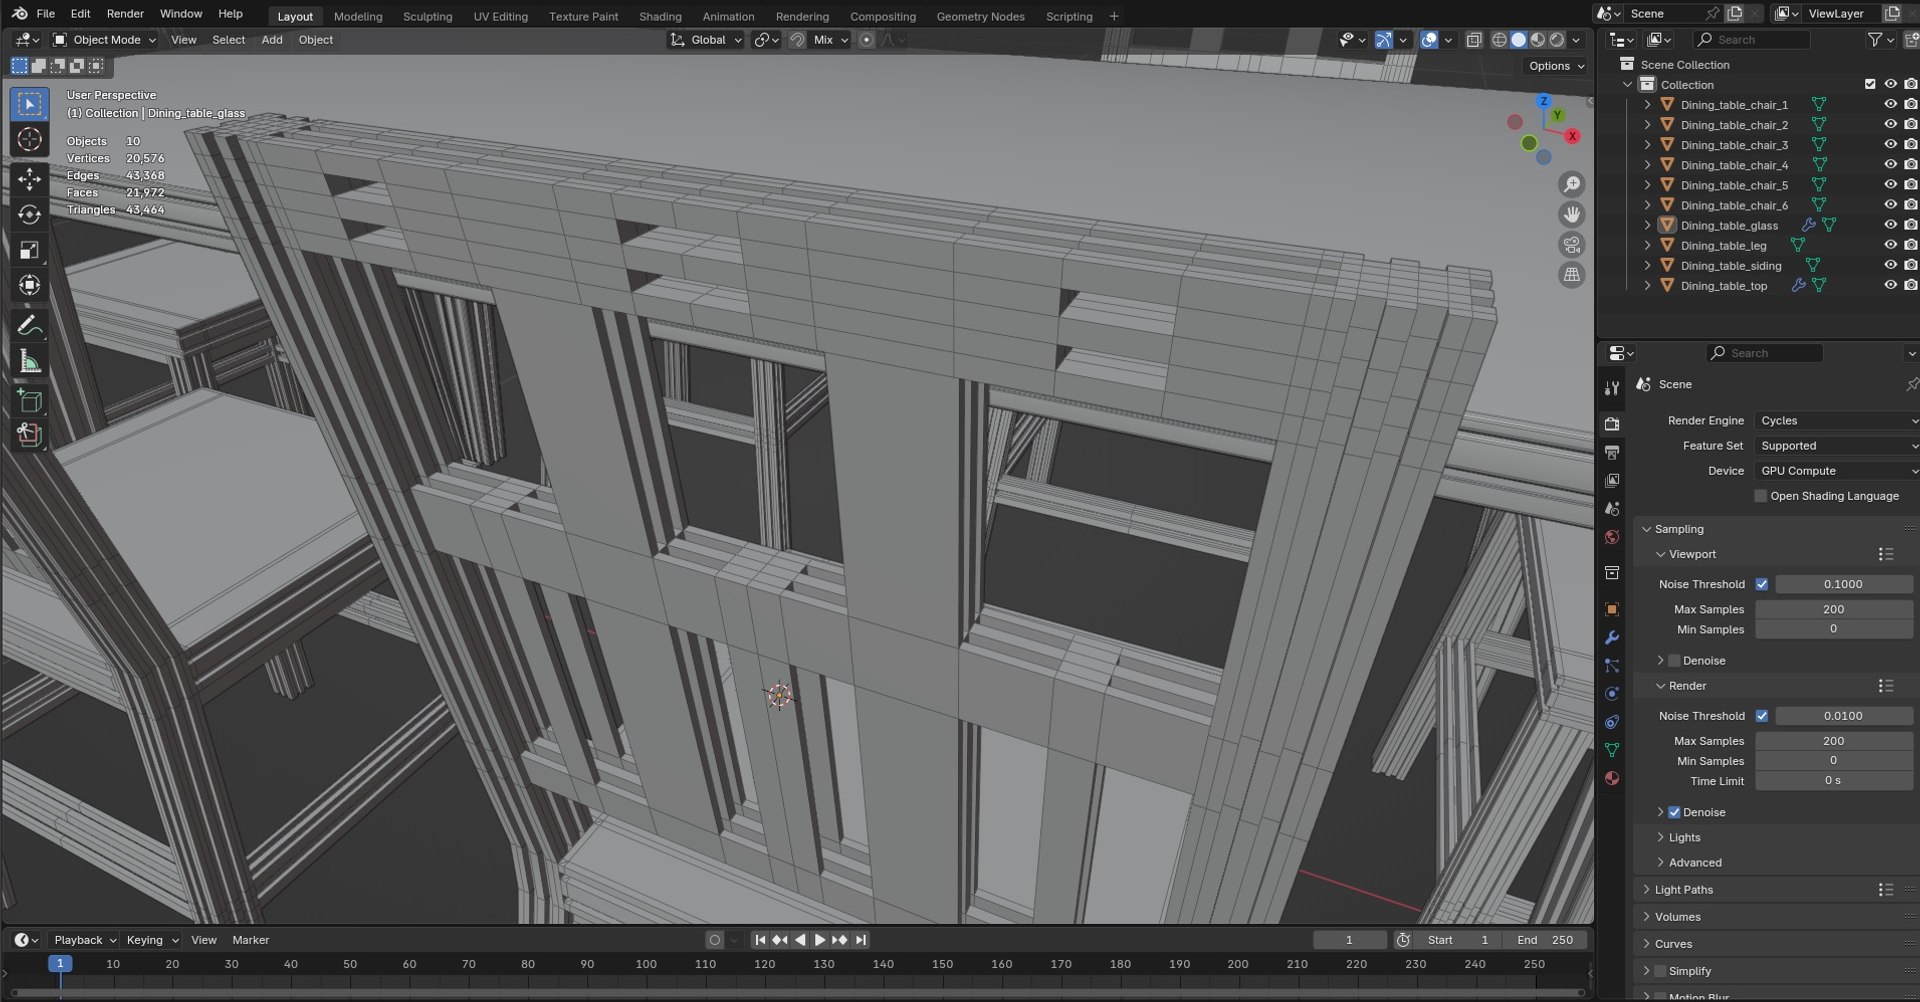Viewport: 1920px width, 1002px height.
Task: Select the Move tool in toolbar
Action: (29, 179)
